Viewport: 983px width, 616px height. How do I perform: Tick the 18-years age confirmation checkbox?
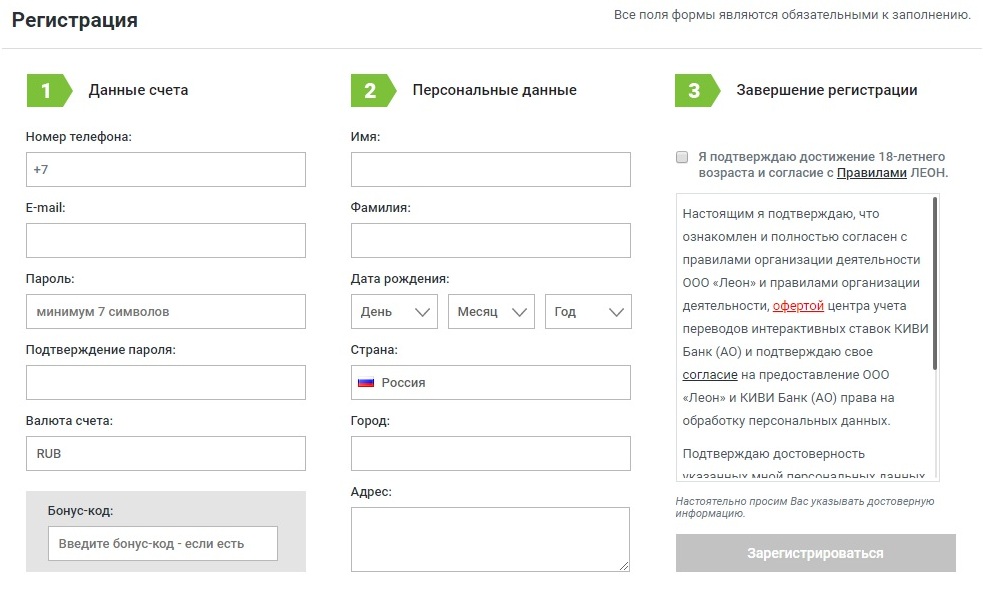click(682, 157)
